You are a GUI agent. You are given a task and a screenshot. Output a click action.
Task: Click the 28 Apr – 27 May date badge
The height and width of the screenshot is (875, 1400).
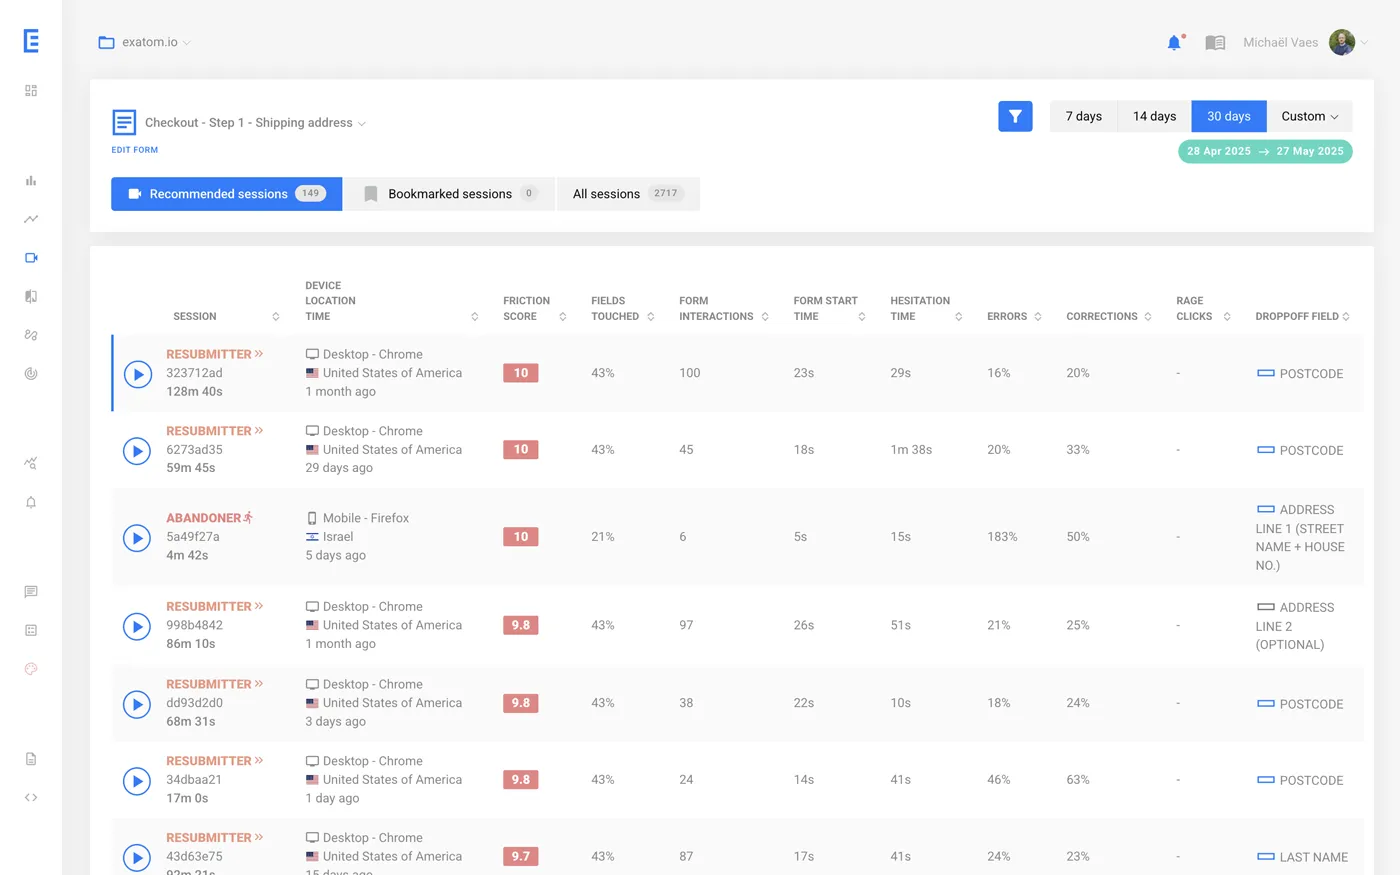click(1265, 151)
